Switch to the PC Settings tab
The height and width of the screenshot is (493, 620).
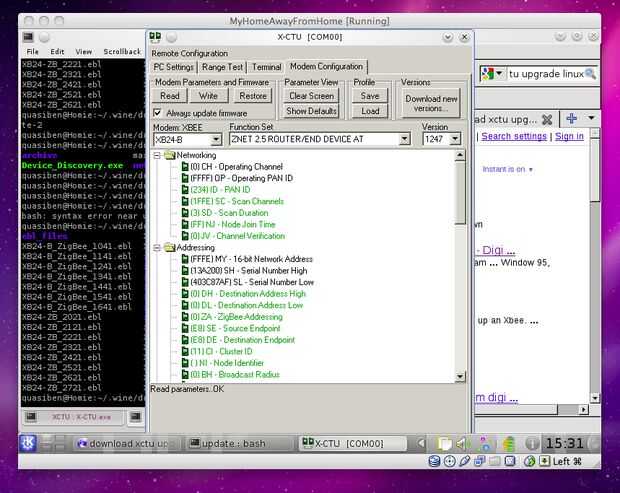[x=173, y=67]
